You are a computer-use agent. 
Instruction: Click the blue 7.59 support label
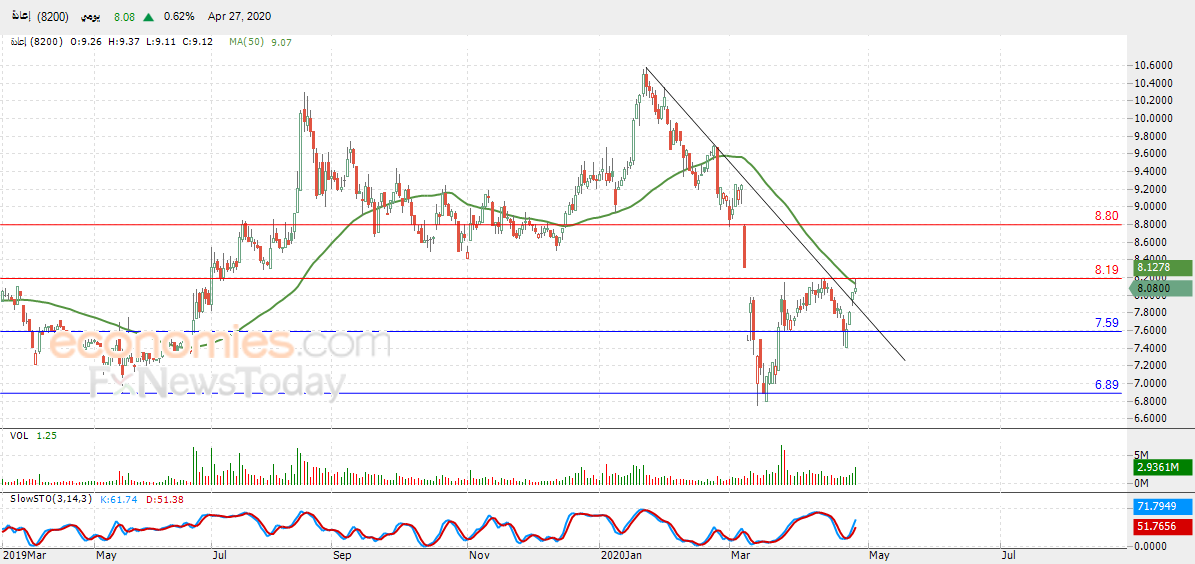[x=1106, y=322]
